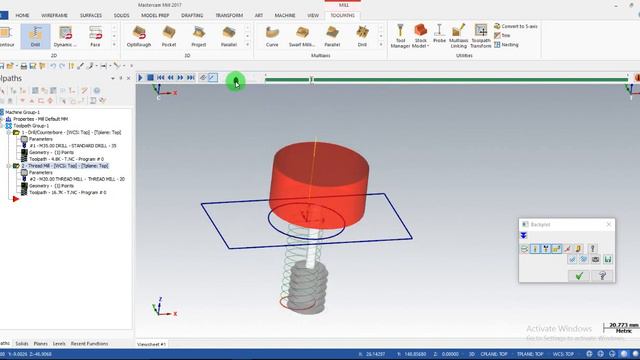This screenshot has width=640, height=360.
Task: Collapse the 1 - Drill/Counterbore operation
Action: (9, 133)
